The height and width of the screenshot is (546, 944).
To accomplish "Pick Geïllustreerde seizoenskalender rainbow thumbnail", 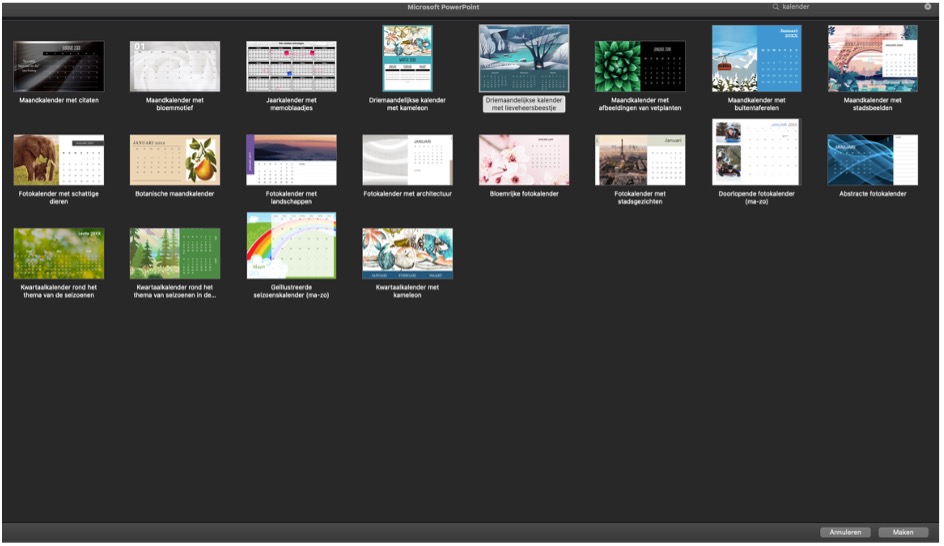I will [291, 245].
